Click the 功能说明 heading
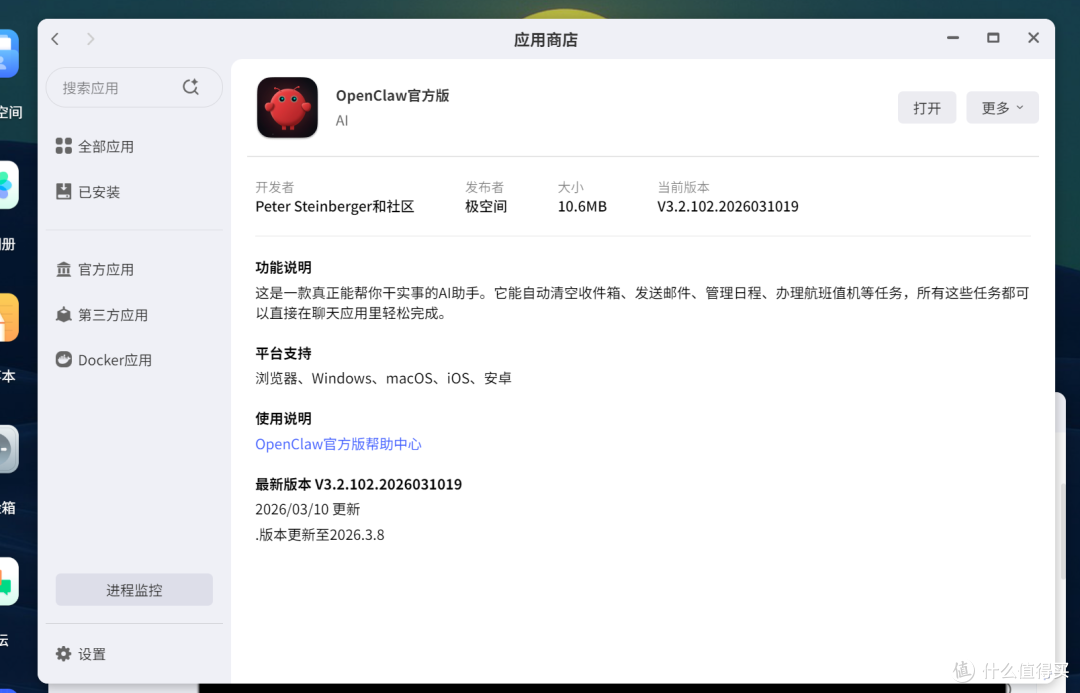 click(283, 267)
